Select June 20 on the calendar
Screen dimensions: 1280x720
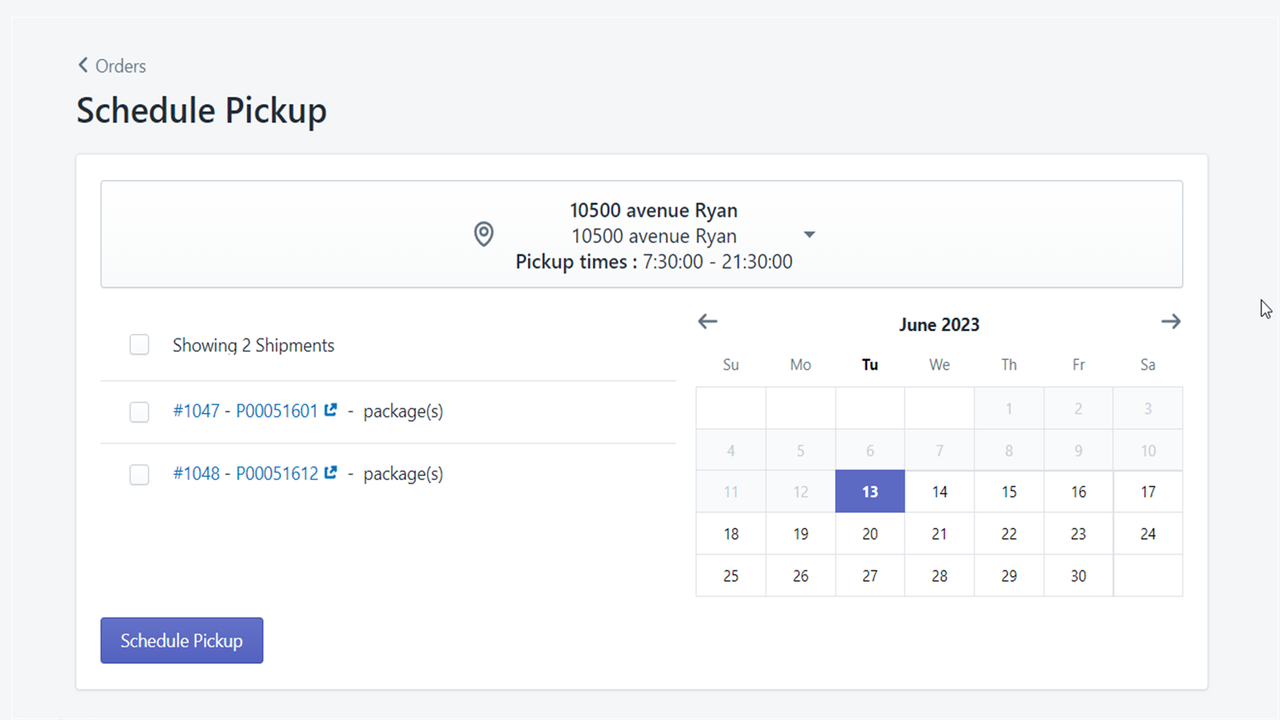point(869,533)
